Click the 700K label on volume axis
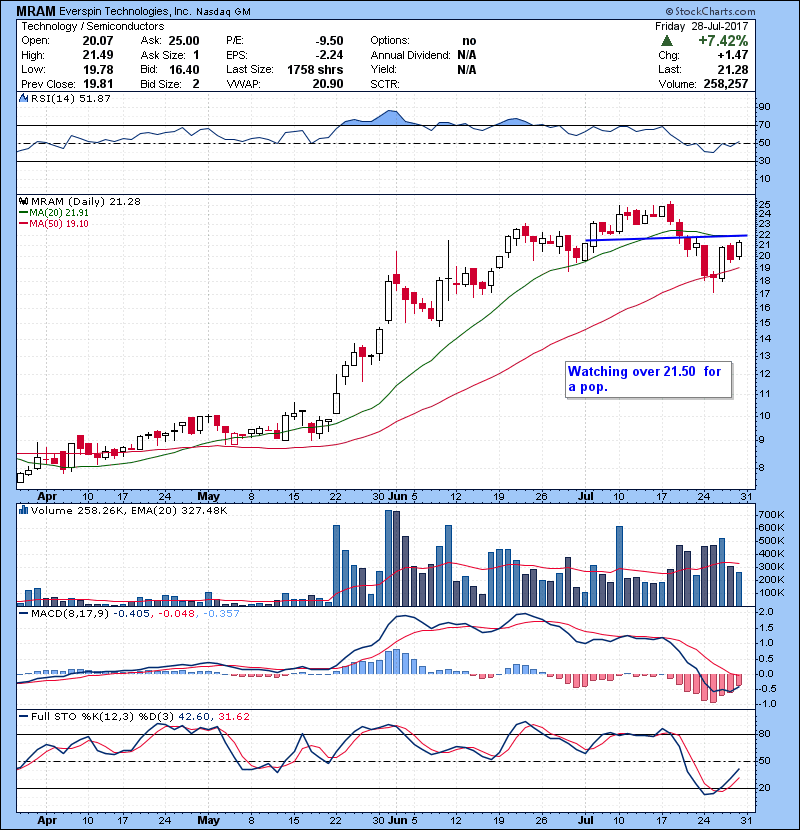The image size is (800, 830). pyautogui.click(x=771, y=515)
